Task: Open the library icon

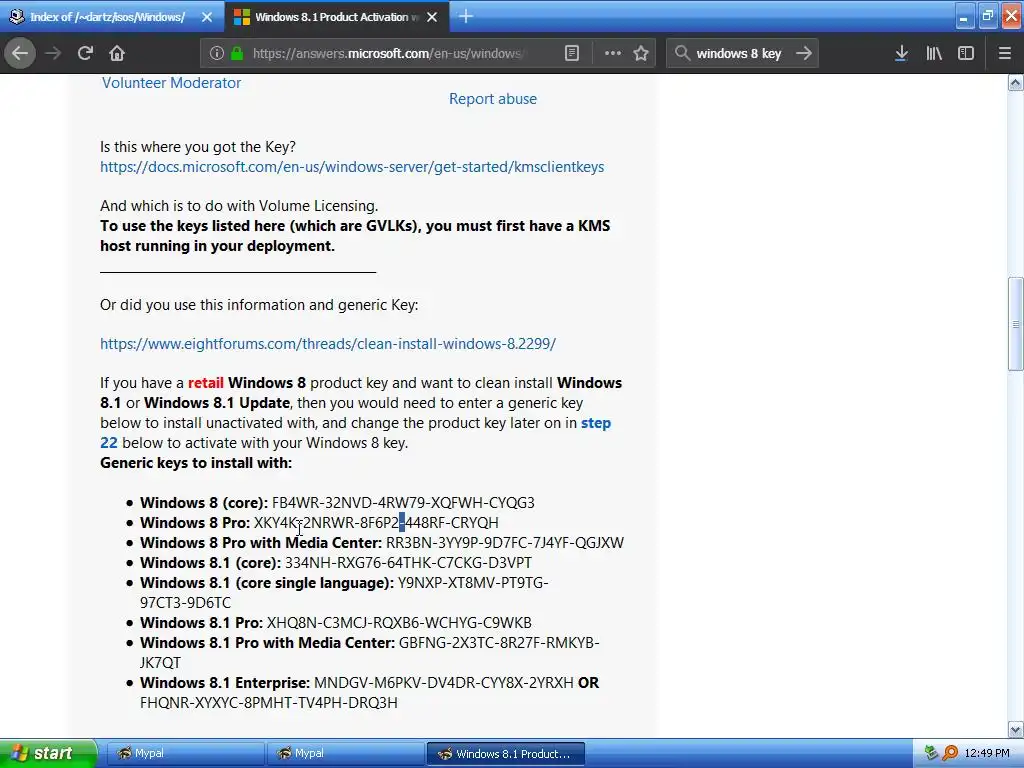Action: [x=934, y=53]
